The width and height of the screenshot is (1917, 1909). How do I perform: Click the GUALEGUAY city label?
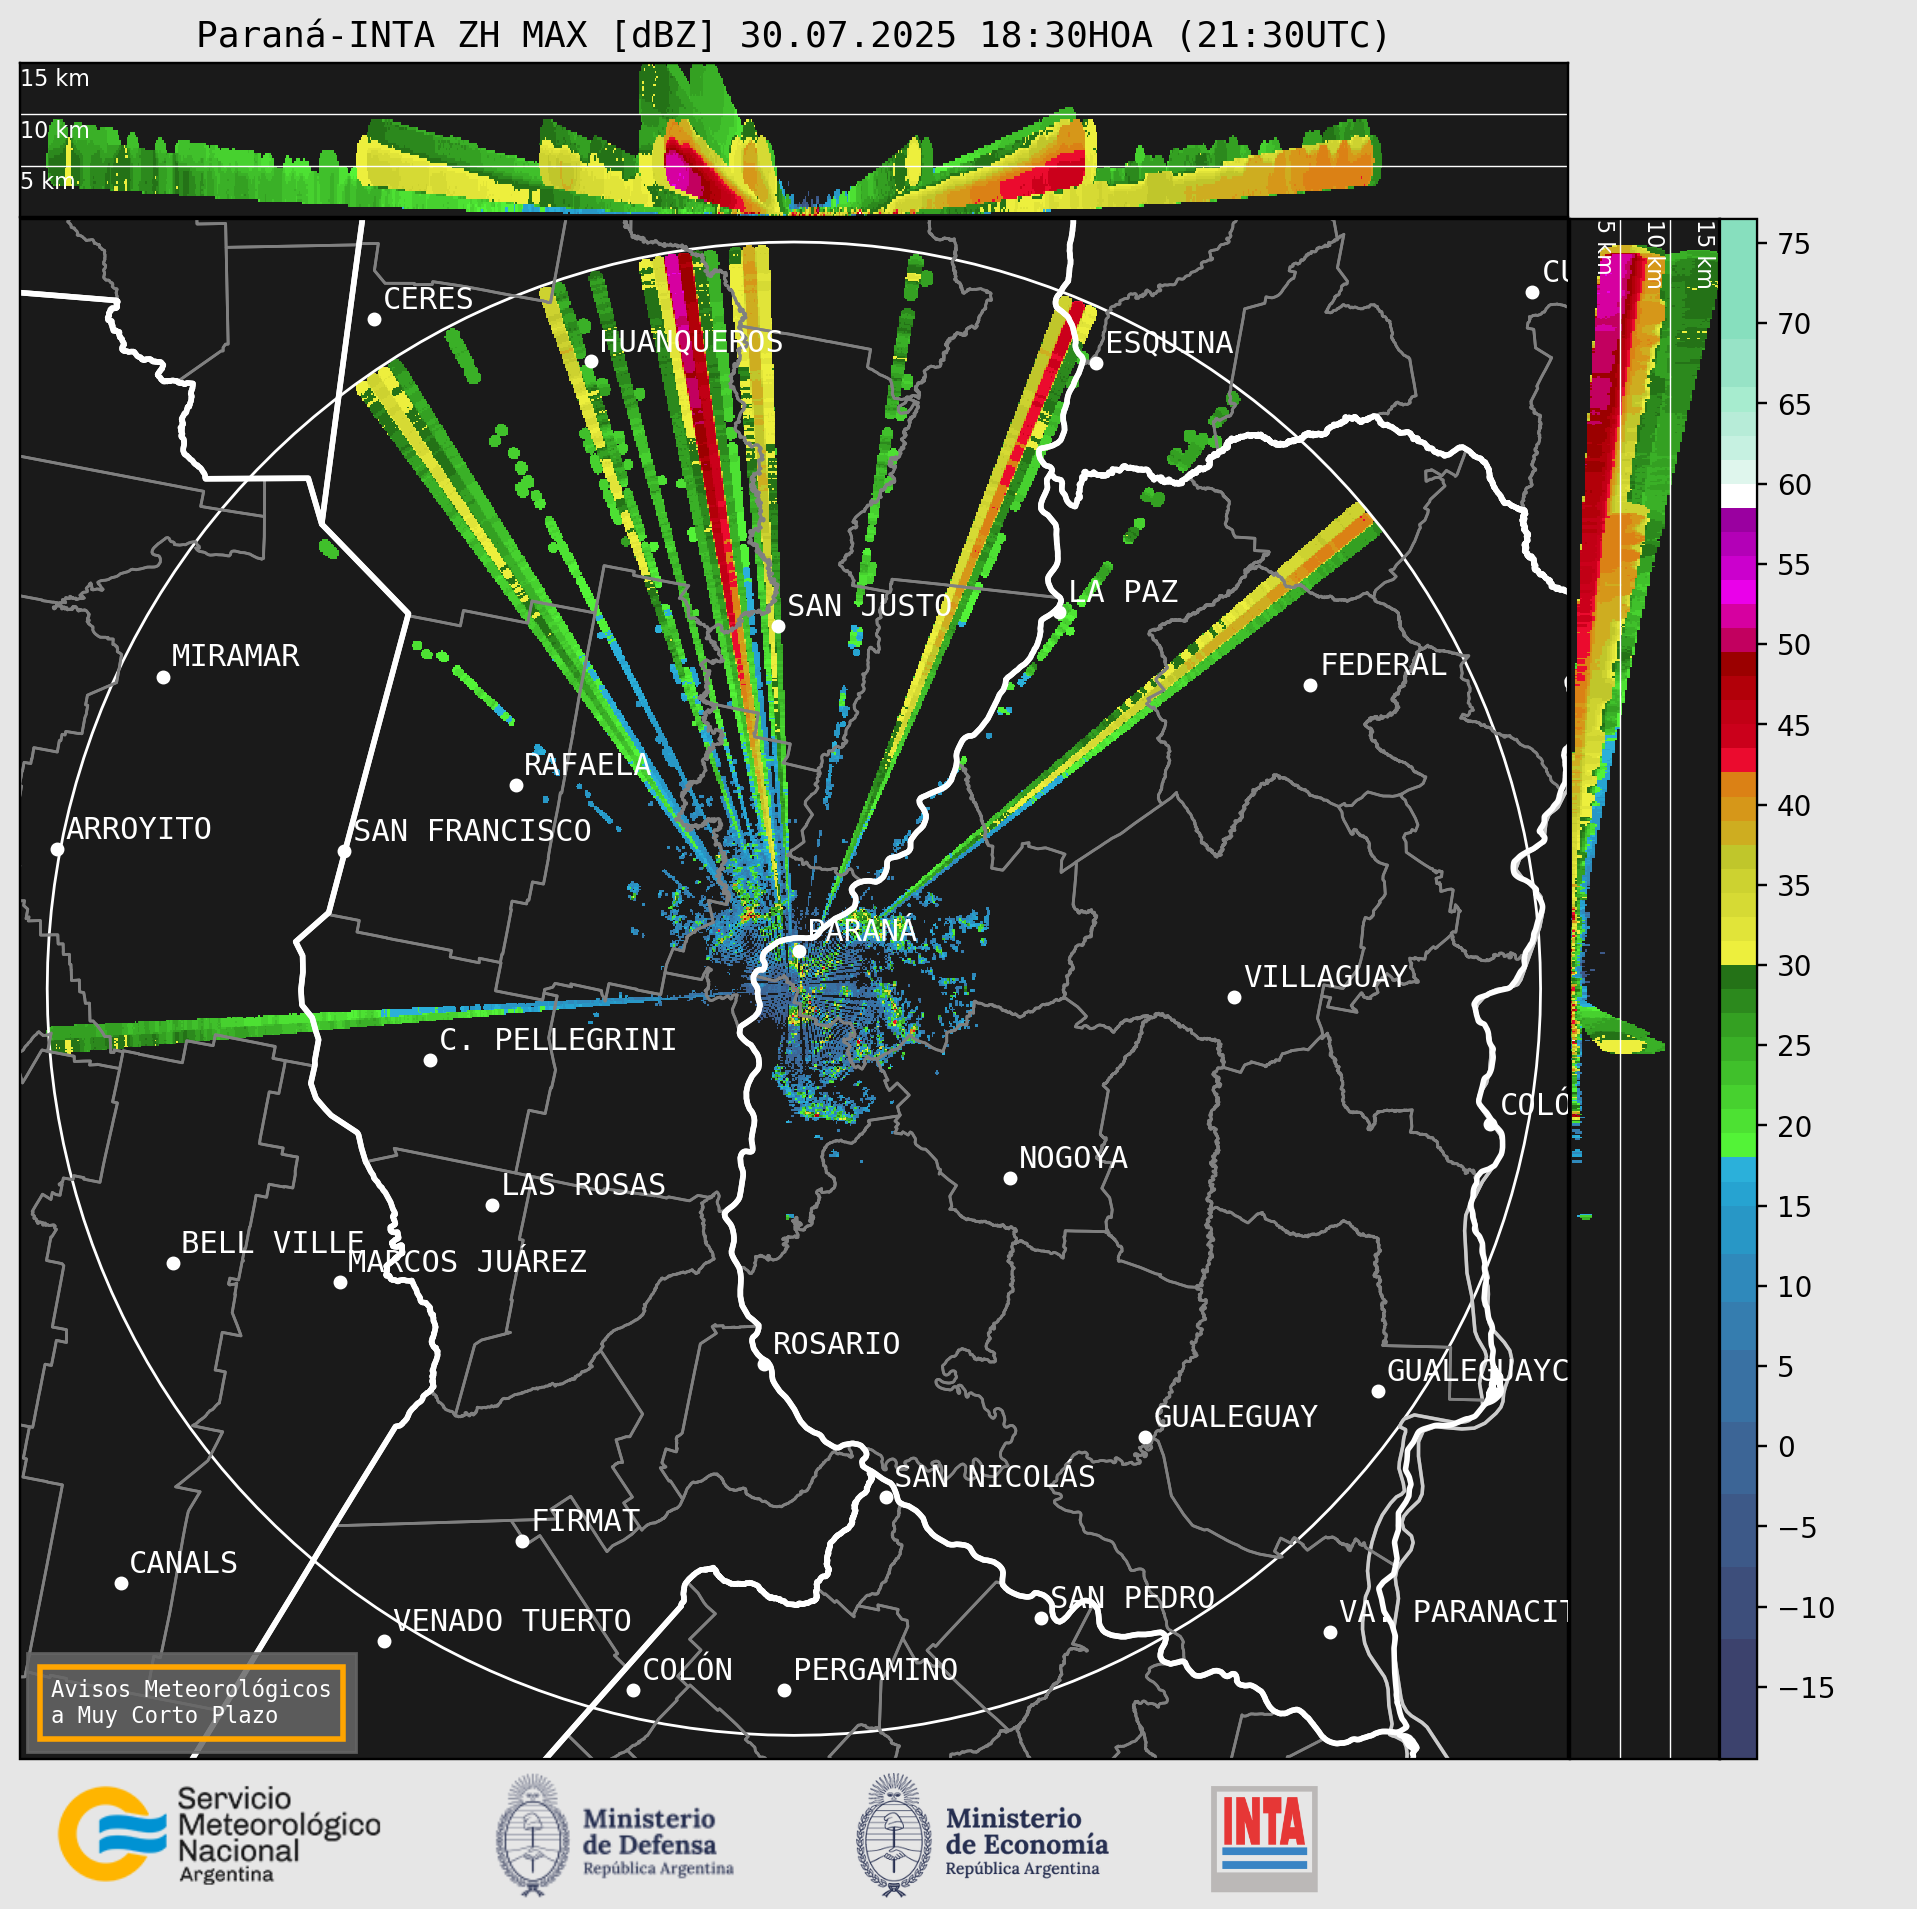coord(1236,1417)
